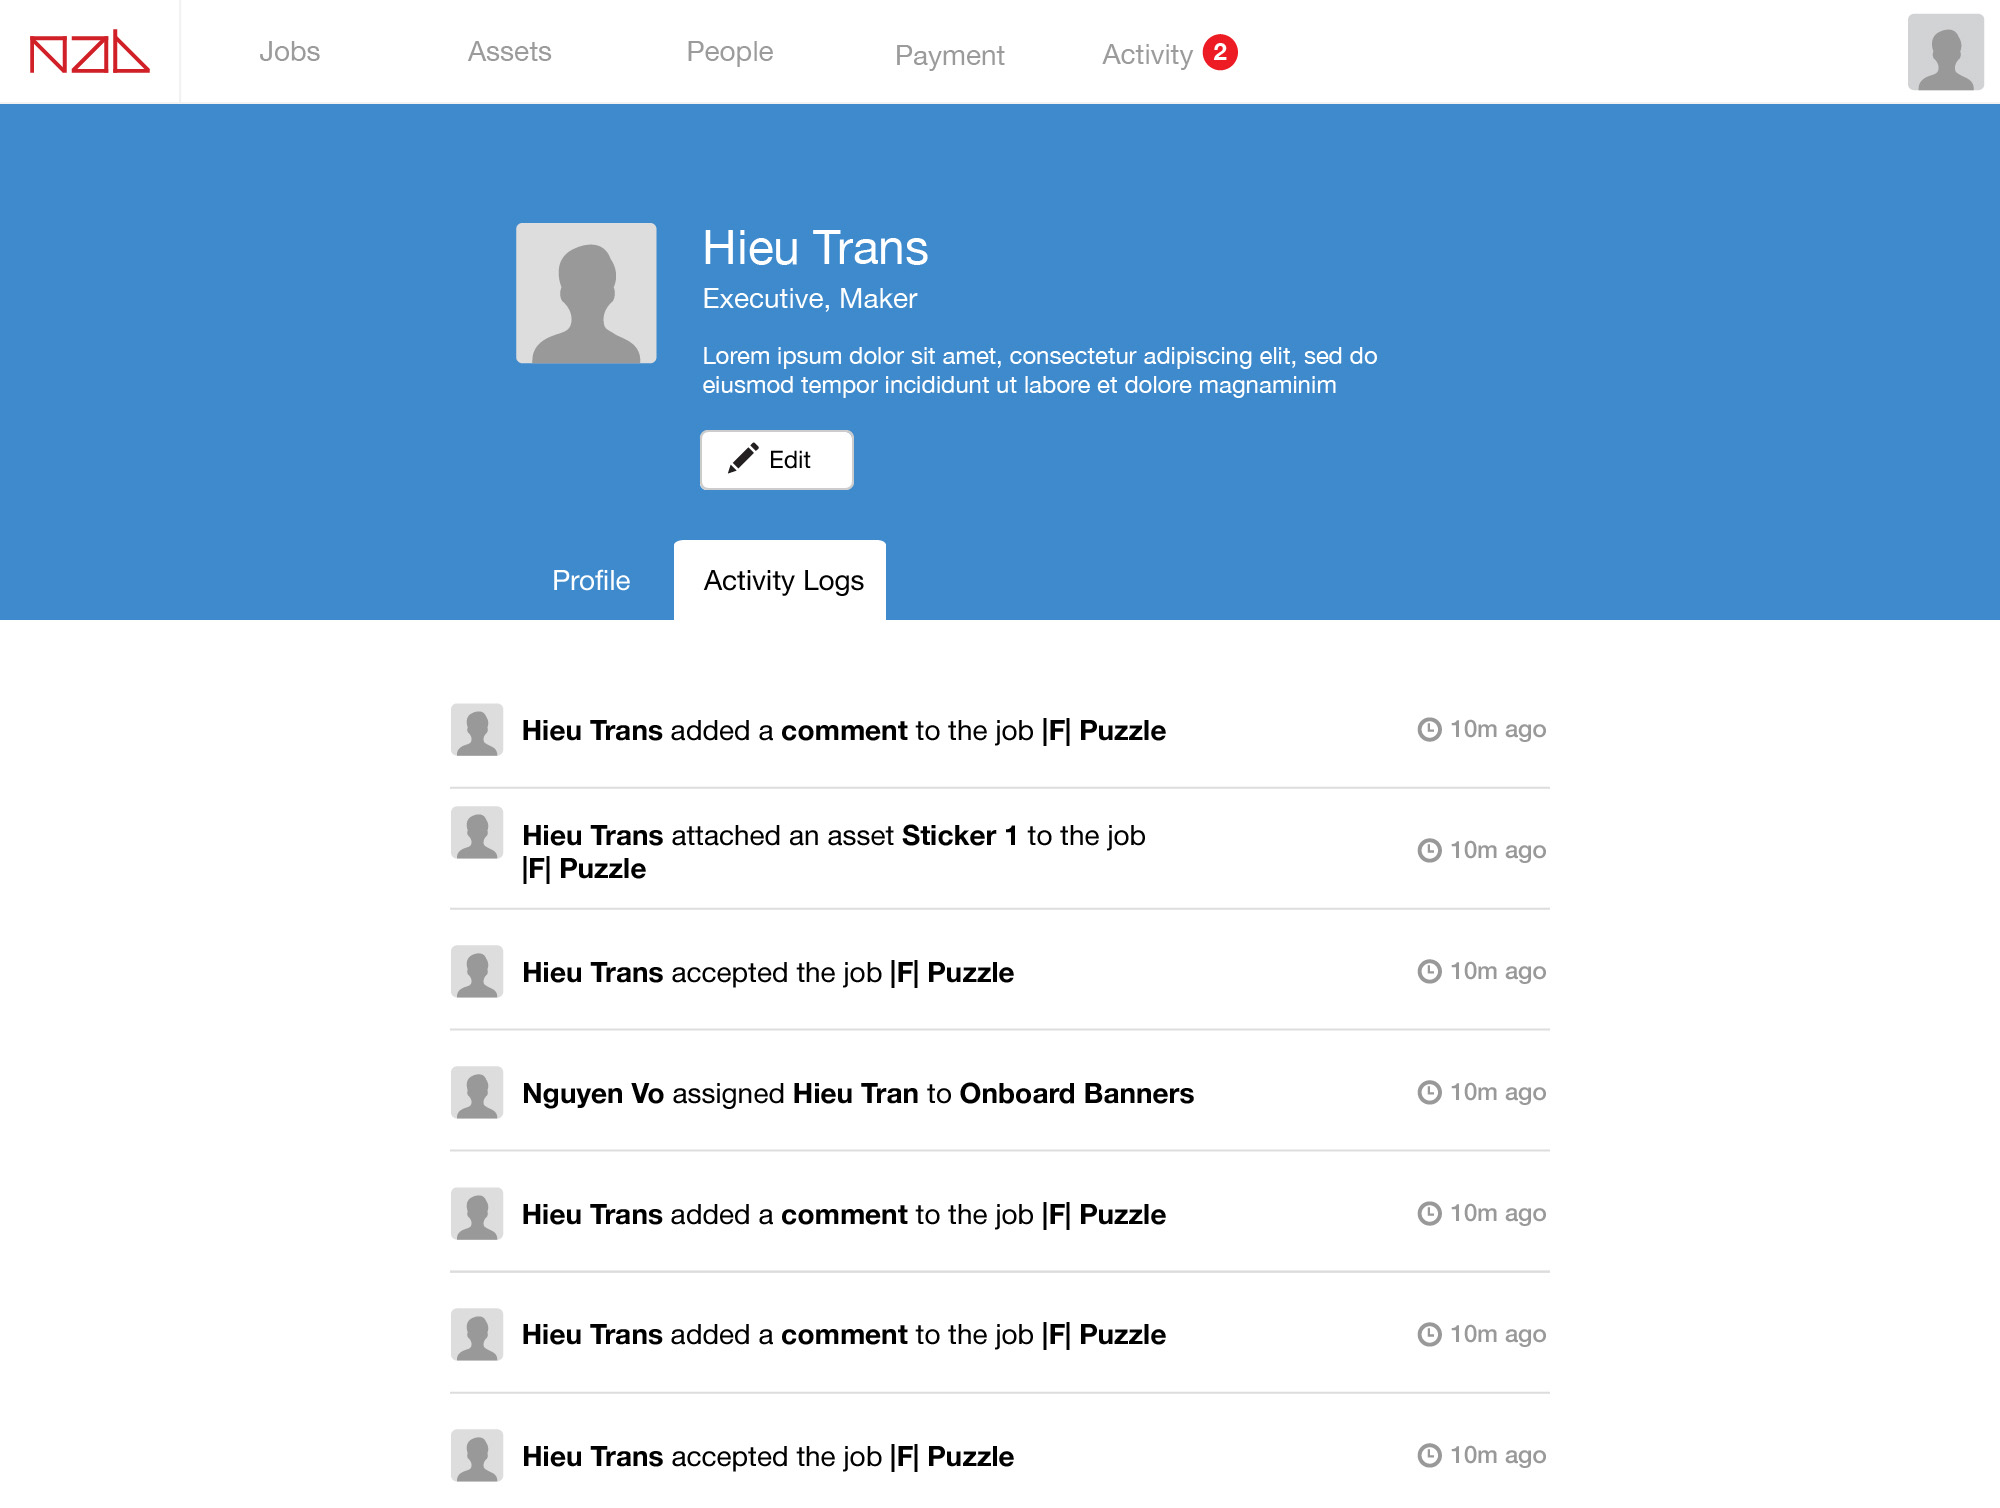Click Hieu Trans large profile picture
The image size is (2000, 1508).
(x=586, y=293)
